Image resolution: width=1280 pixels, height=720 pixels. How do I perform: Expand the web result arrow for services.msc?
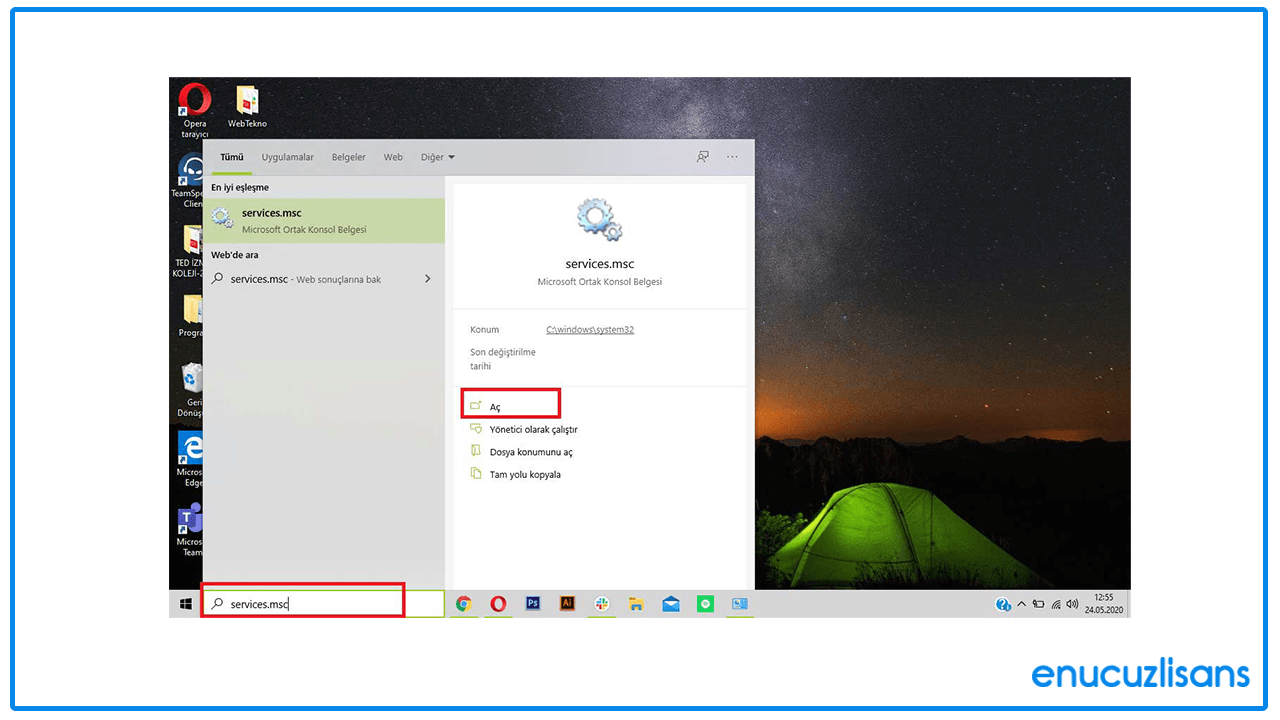pyautogui.click(x=428, y=279)
